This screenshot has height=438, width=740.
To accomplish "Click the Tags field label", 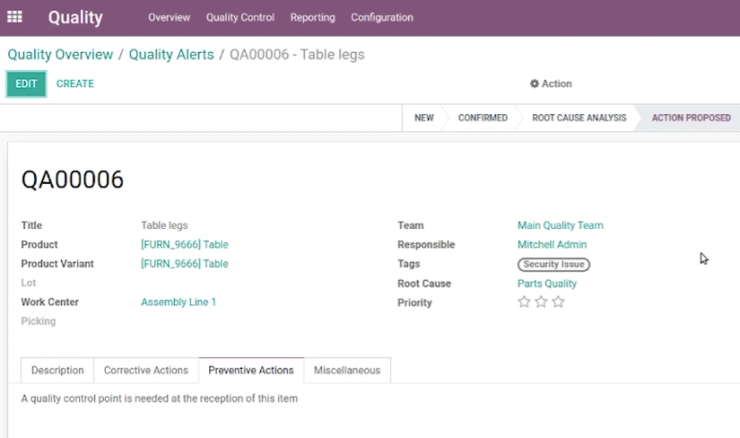I will (x=409, y=264).
